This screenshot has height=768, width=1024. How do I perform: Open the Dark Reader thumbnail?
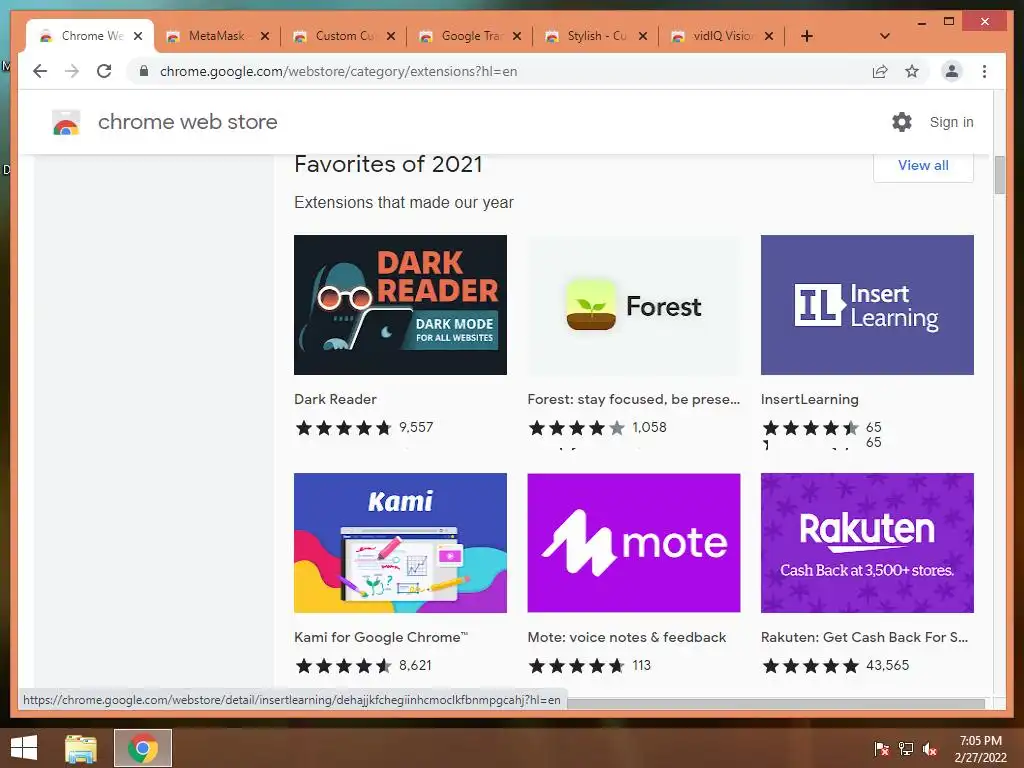pyautogui.click(x=400, y=305)
